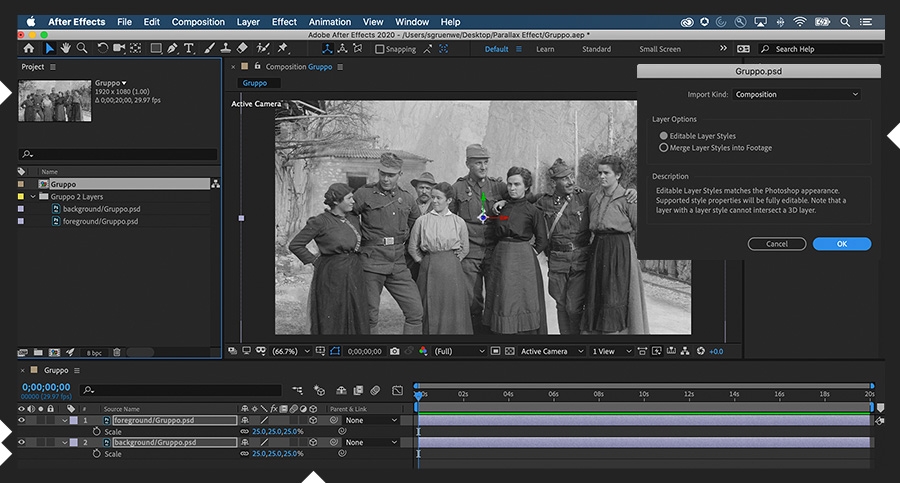This screenshot has height=483, width=900.
Task: Open the magnification ratio (66.7%) dropdown
Action: pyautogui.click(x=291, y=351)
